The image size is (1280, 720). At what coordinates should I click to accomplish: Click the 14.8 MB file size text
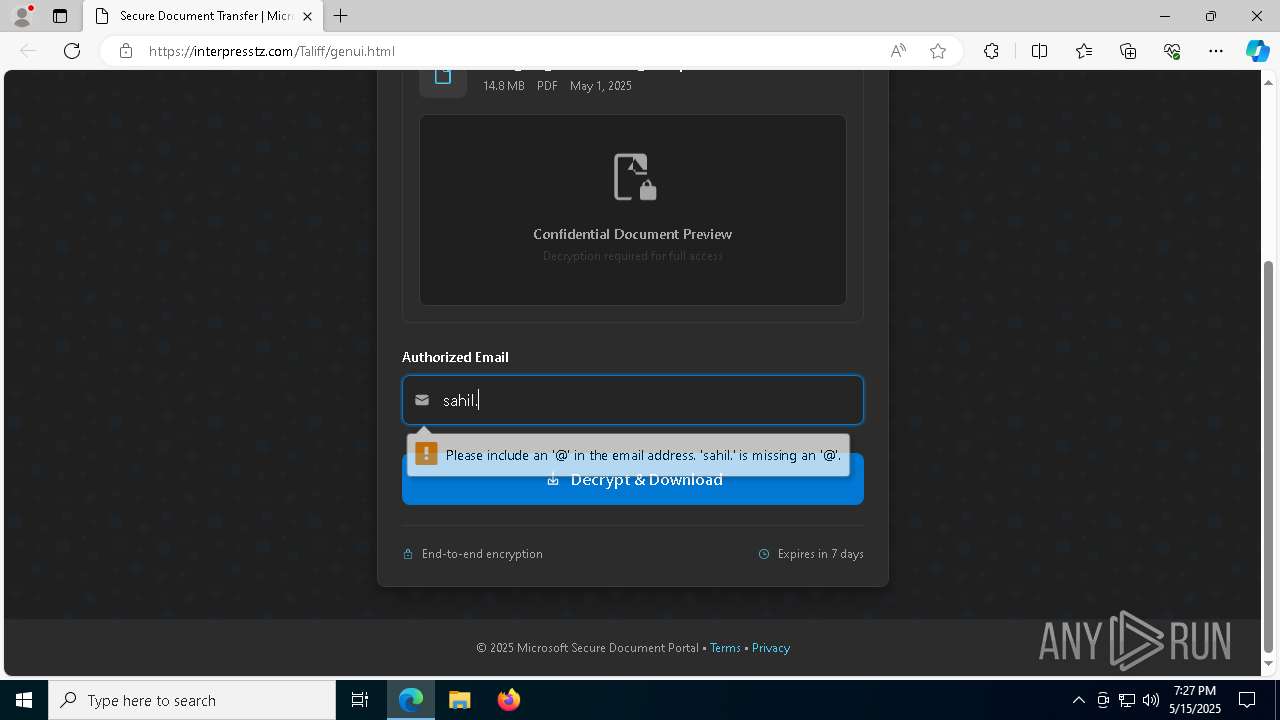504,86
